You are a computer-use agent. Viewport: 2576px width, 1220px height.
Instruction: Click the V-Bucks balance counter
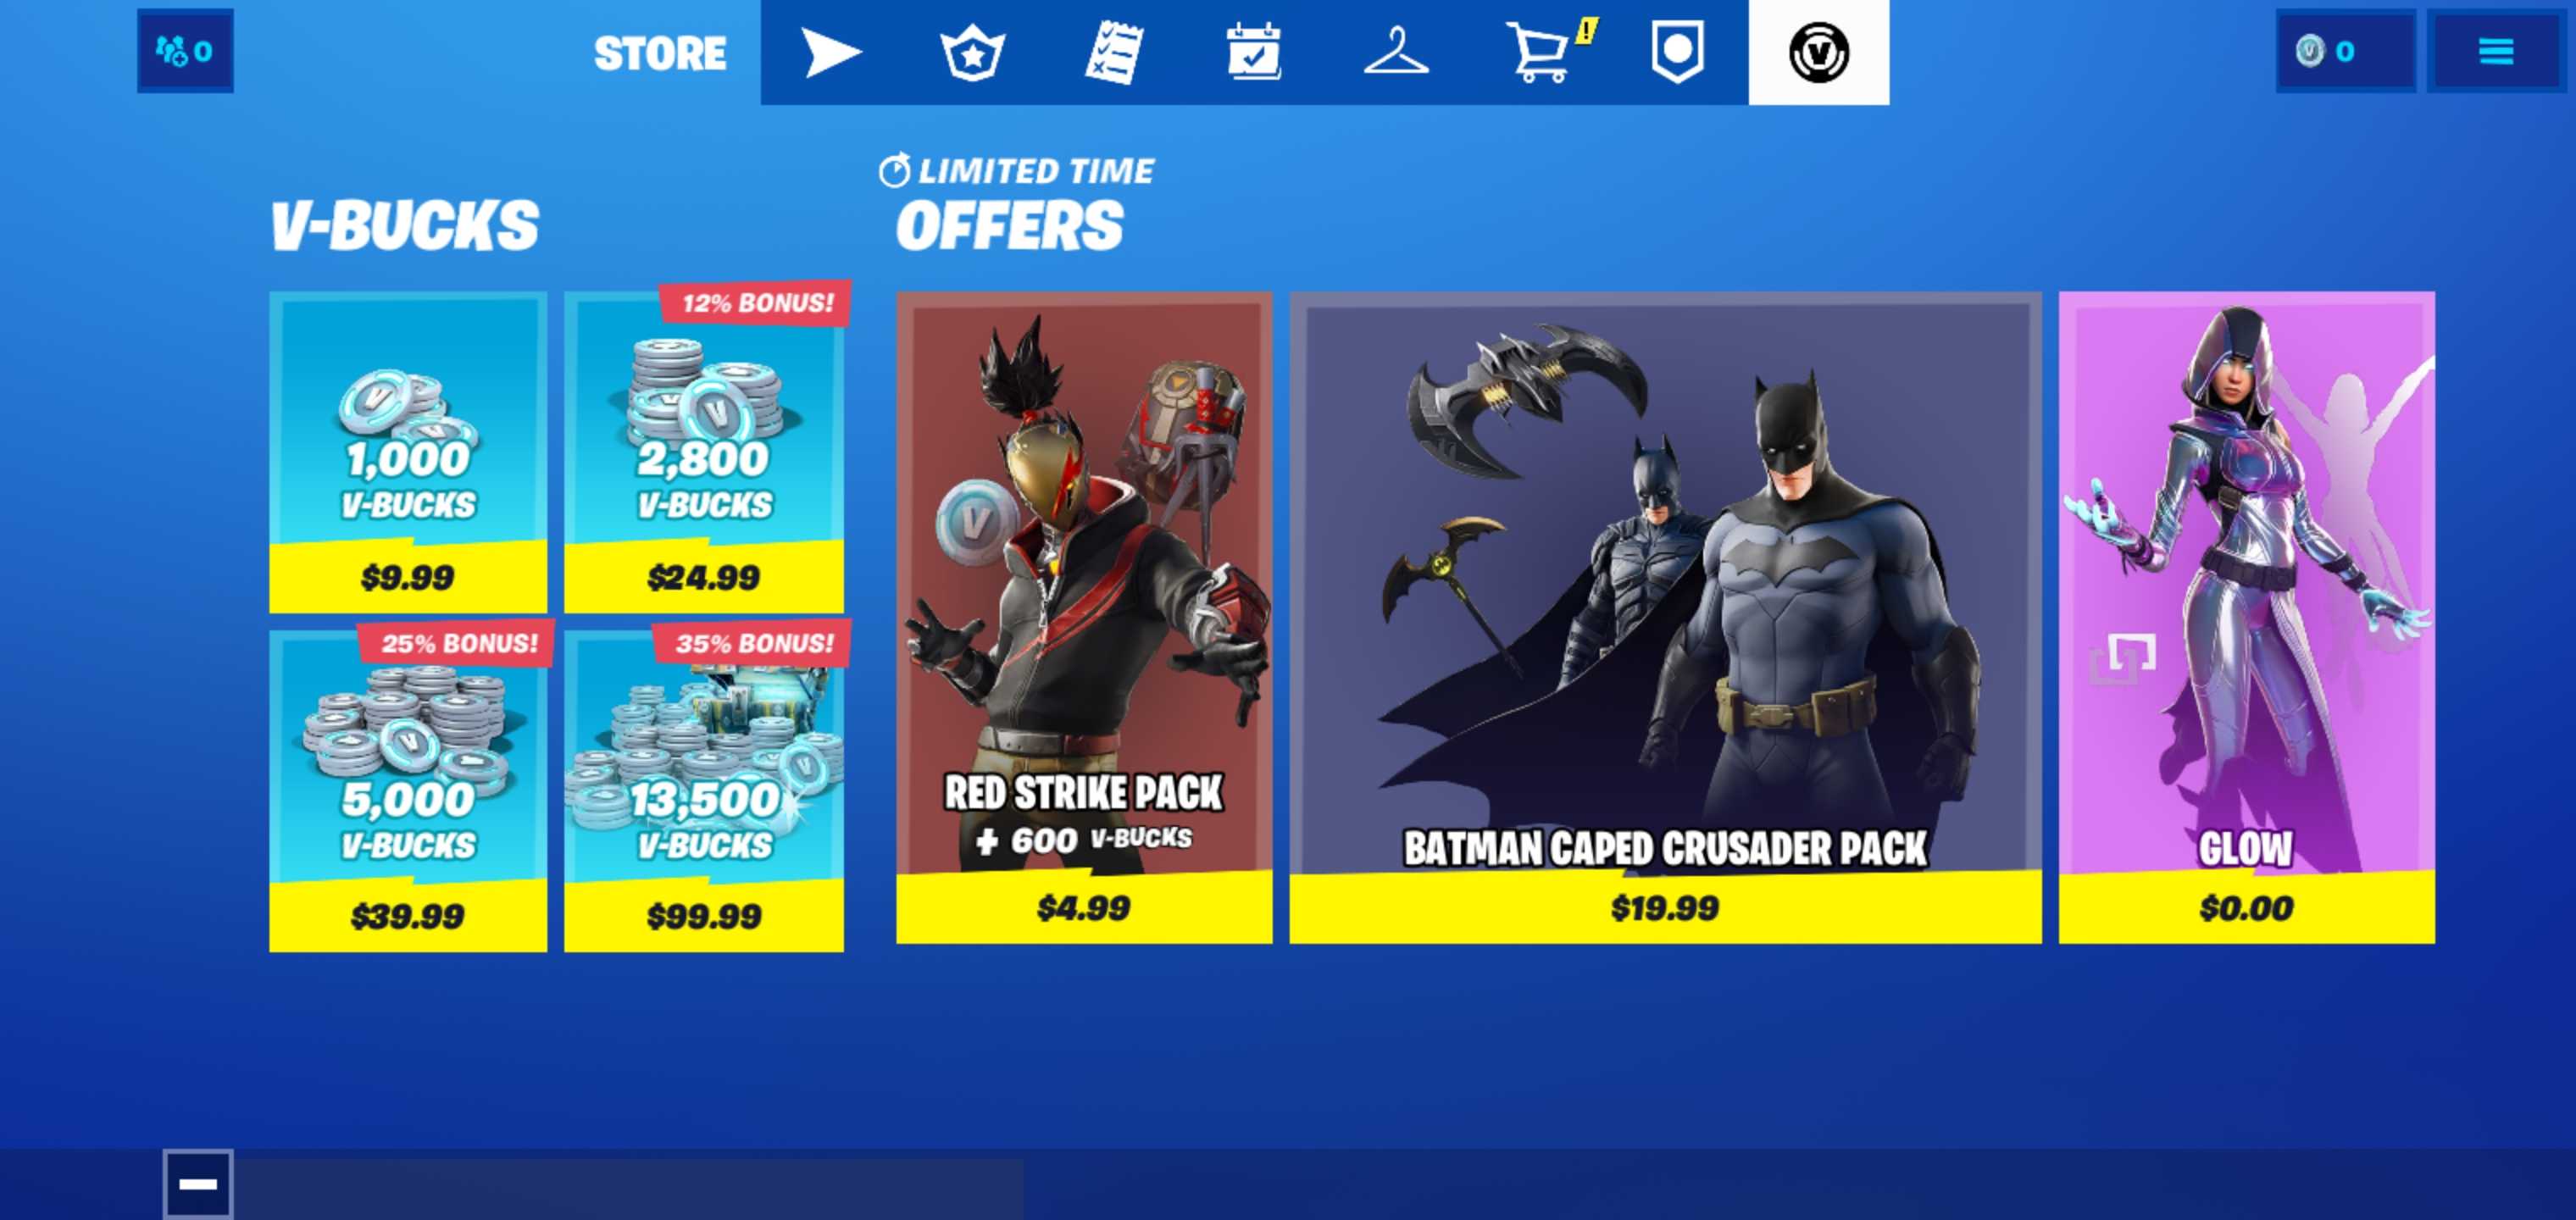click(x=2345, y=51)
